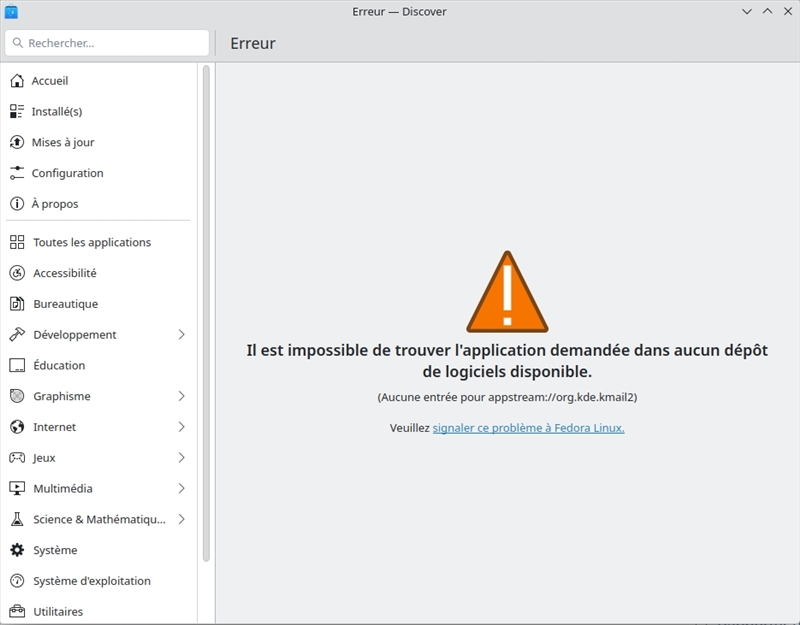Viewport: 800px width, 625px height.
Task: Expand the Internet category chevron
Action: (182, 427)
